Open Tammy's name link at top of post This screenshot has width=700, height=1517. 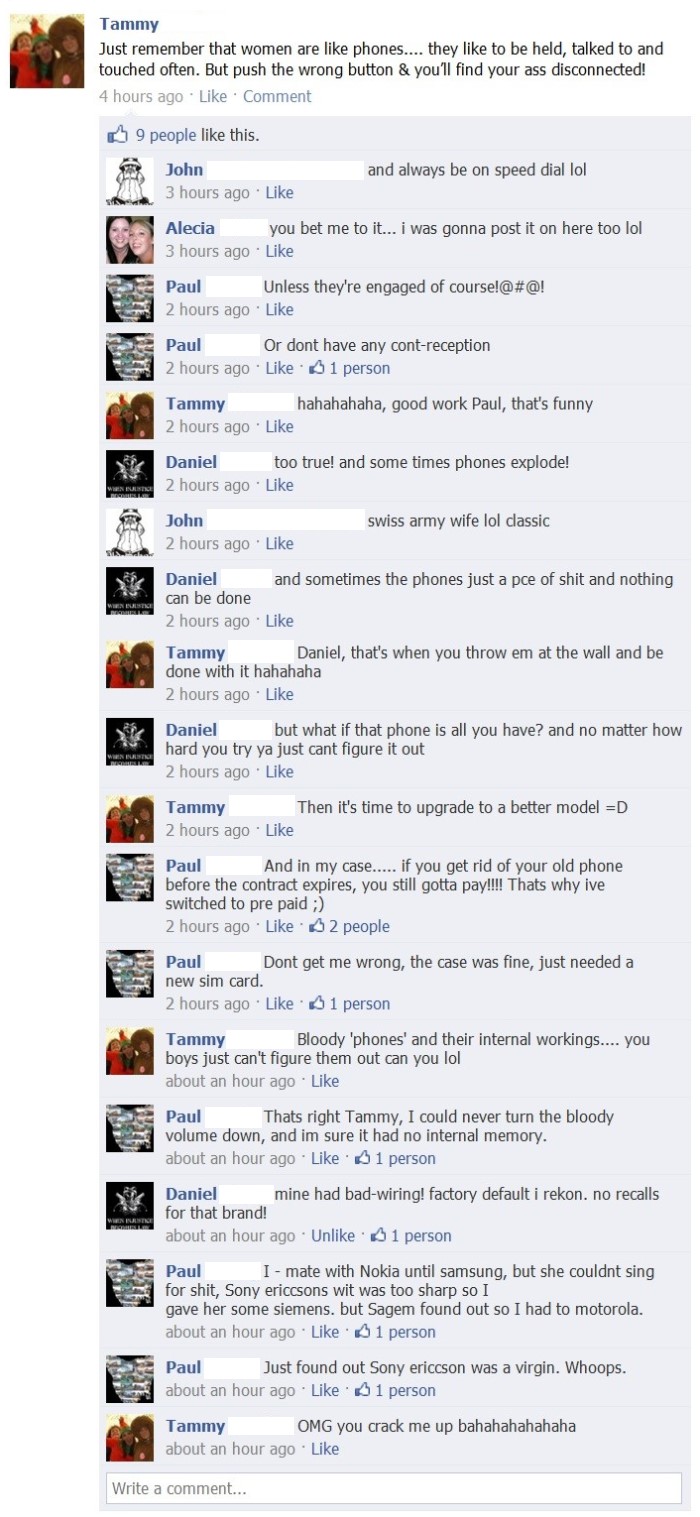pyautogui.click(x=129, y=24)
